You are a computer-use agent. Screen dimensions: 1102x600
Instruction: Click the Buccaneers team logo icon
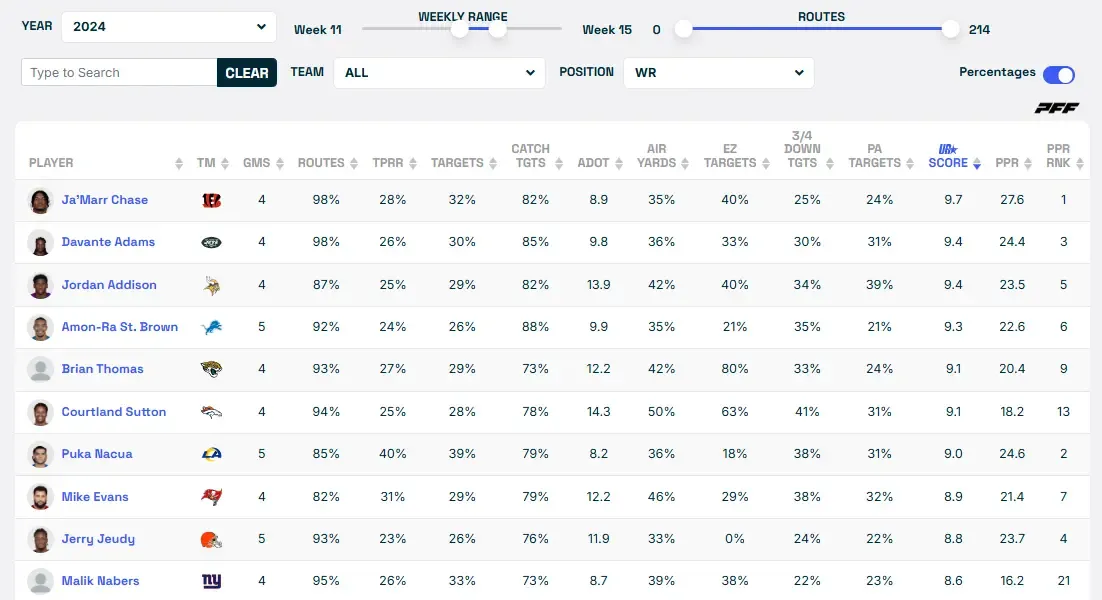tap(210, 497)
